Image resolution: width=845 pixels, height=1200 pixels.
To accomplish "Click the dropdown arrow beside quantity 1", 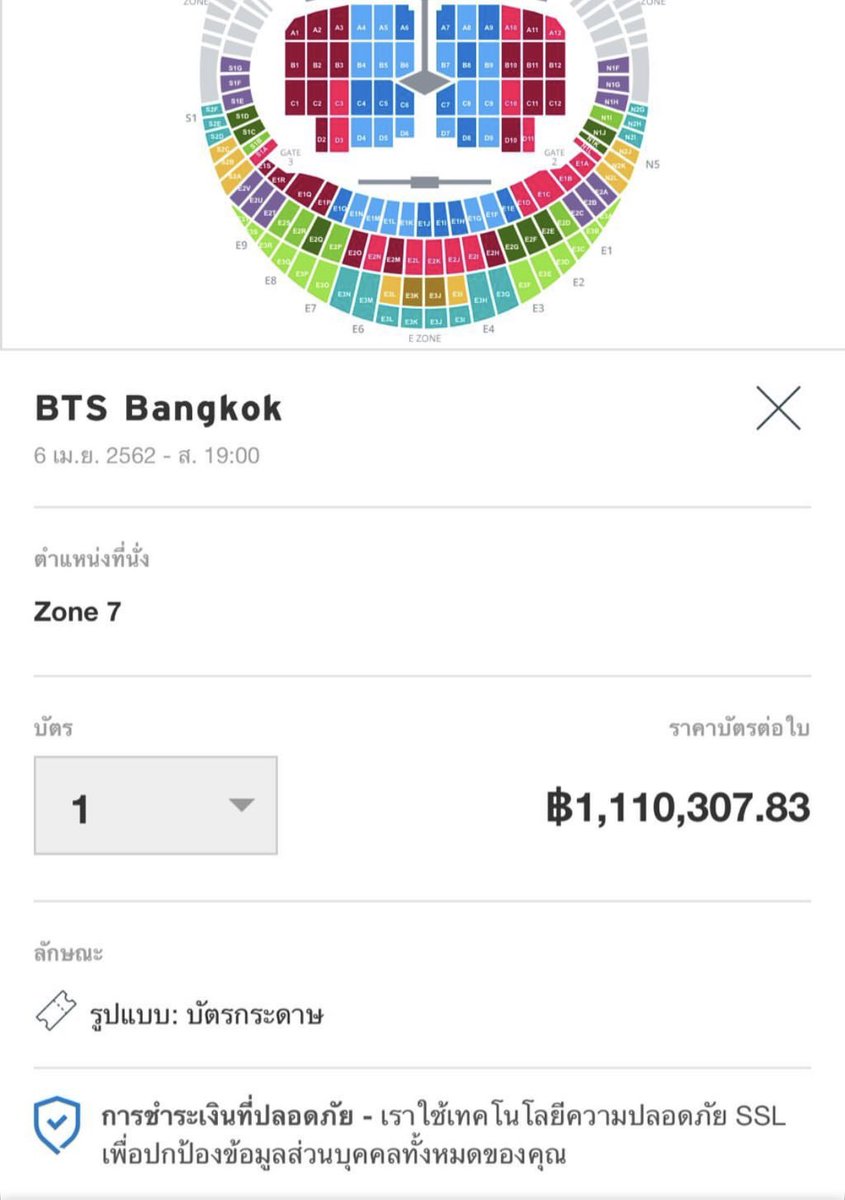I will 241,806.
